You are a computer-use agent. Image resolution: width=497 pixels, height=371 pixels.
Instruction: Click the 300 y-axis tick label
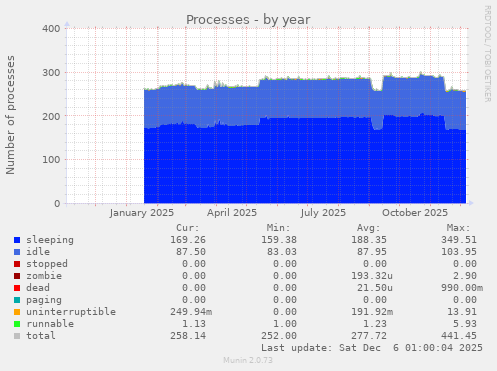click(51, 73)
